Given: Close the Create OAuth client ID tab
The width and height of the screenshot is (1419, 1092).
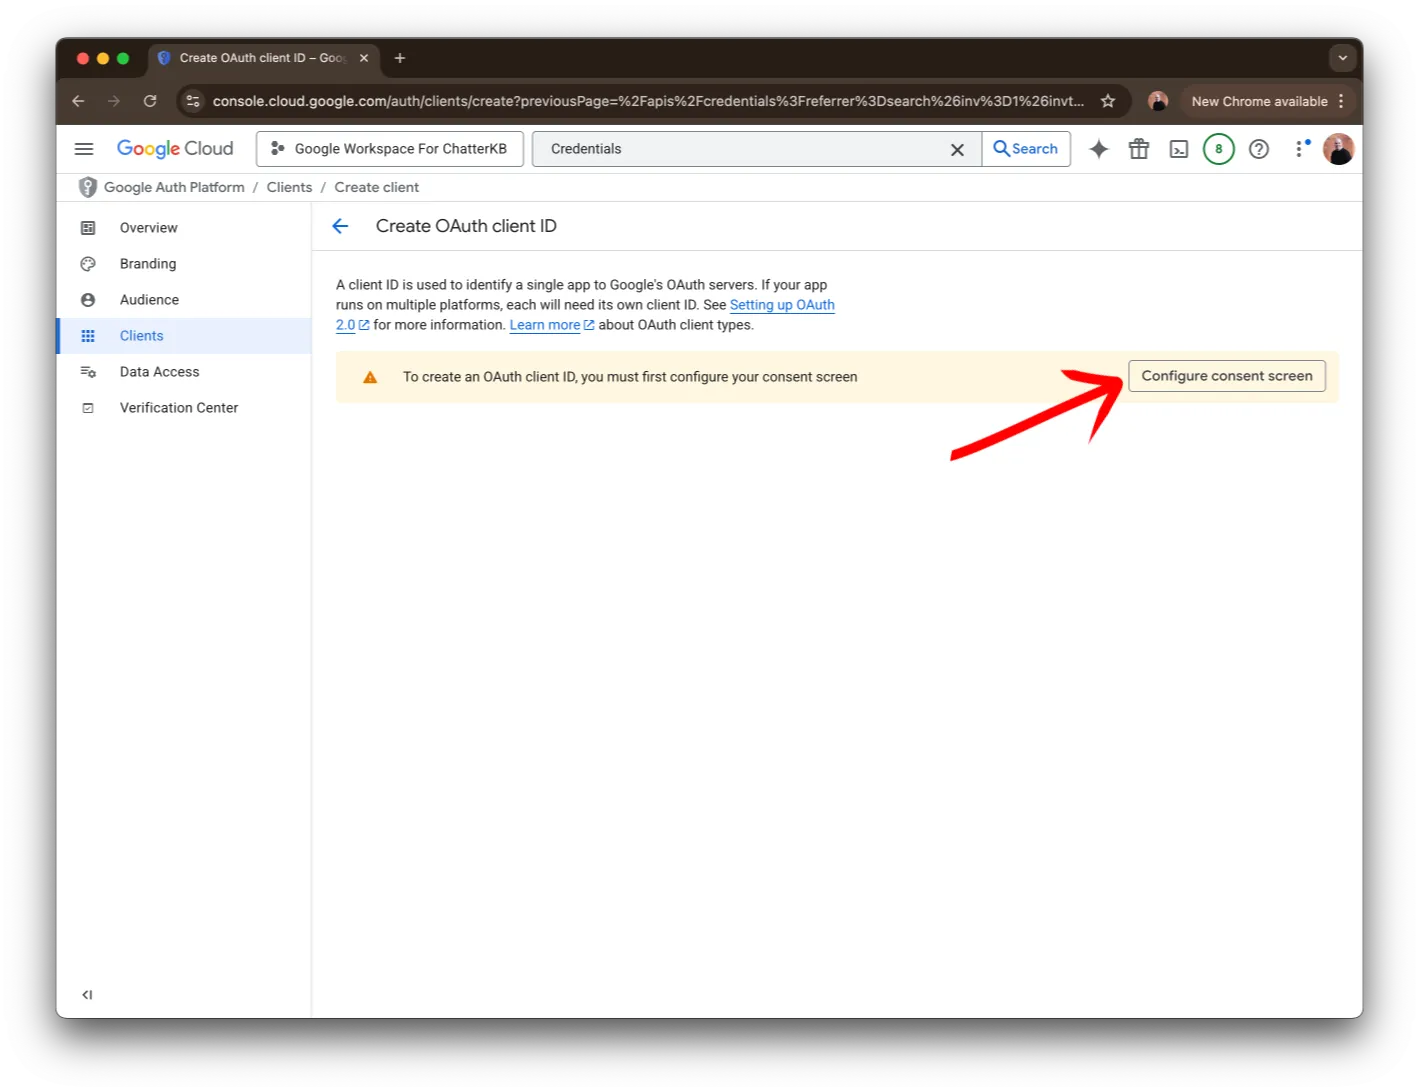Looking at the screenshot, I should [364, 58].
